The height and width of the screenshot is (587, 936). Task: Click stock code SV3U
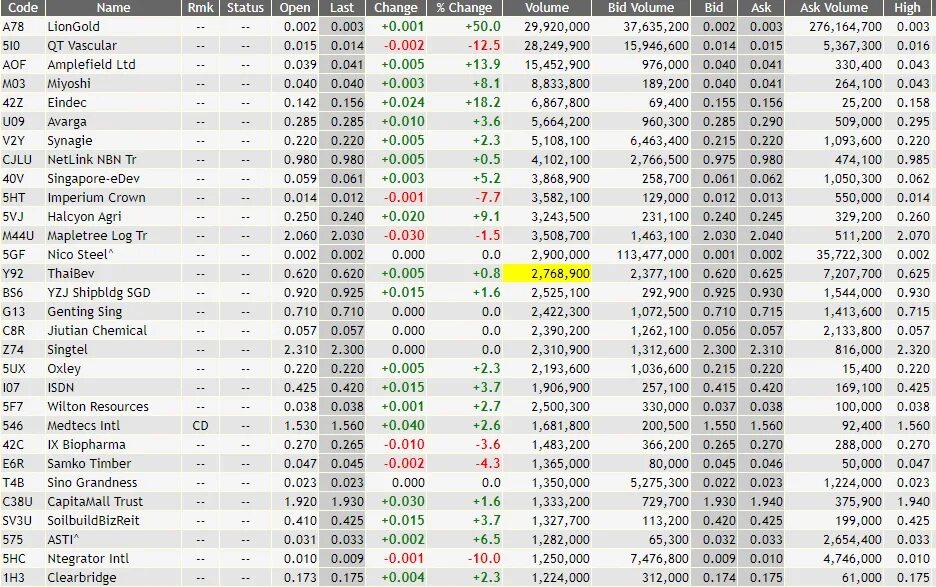(17, 521)
